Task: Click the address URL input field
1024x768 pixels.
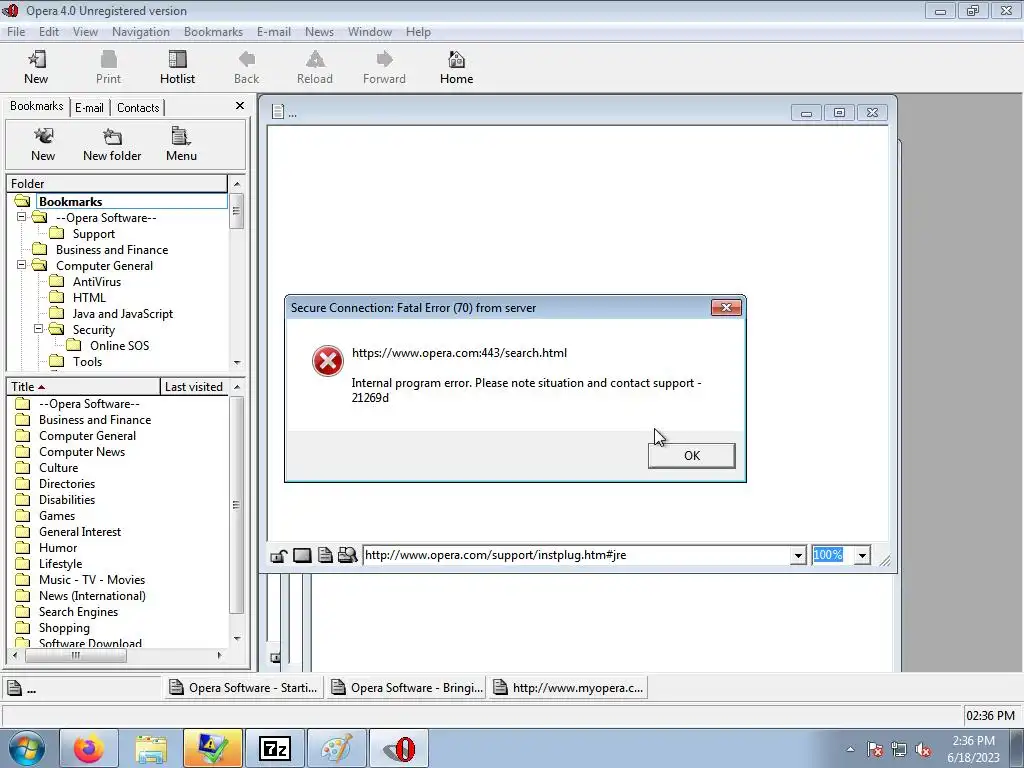Action: pyautogui.click(x=577, y=556)
